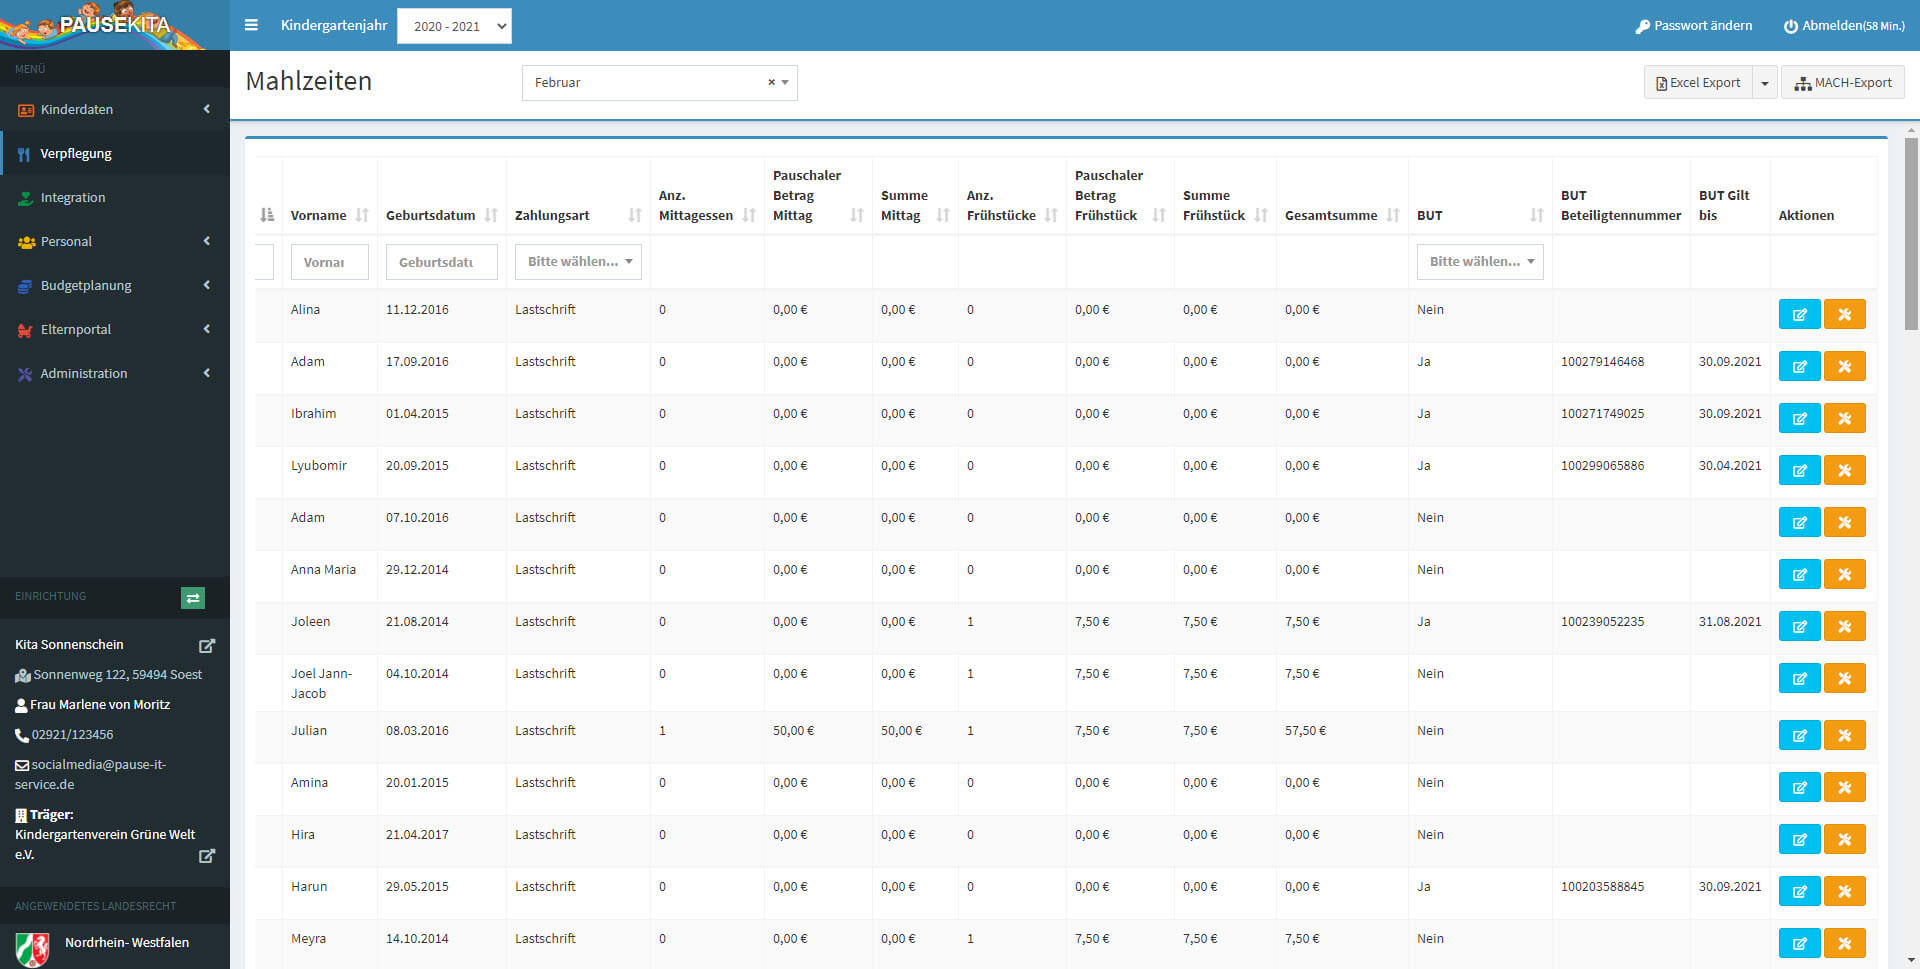Click orange delete icon in Julian's row
This screenshot has width=1920, height=969.
click(x=1844, y=736)
